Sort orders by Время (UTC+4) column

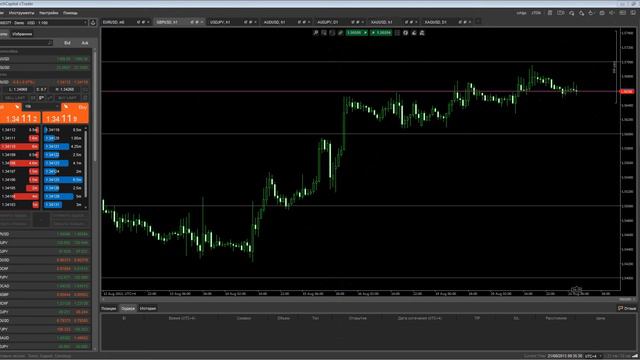[x=182, y=318]
